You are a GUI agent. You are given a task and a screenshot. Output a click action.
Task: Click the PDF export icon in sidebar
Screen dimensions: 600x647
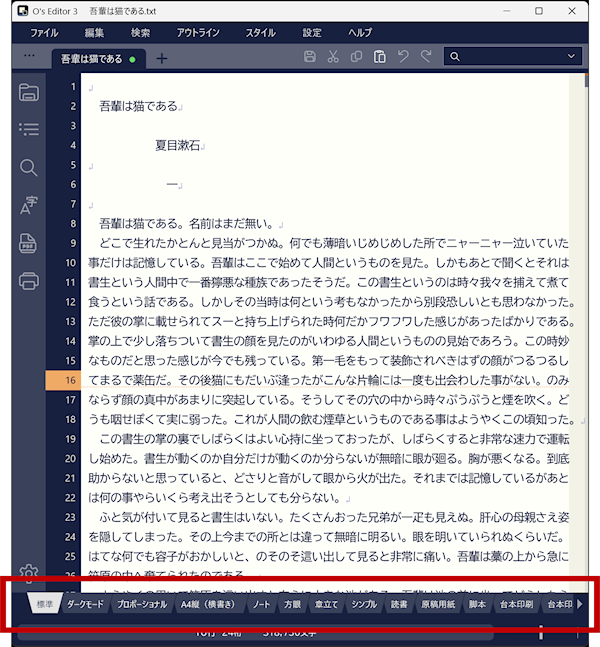28,243
